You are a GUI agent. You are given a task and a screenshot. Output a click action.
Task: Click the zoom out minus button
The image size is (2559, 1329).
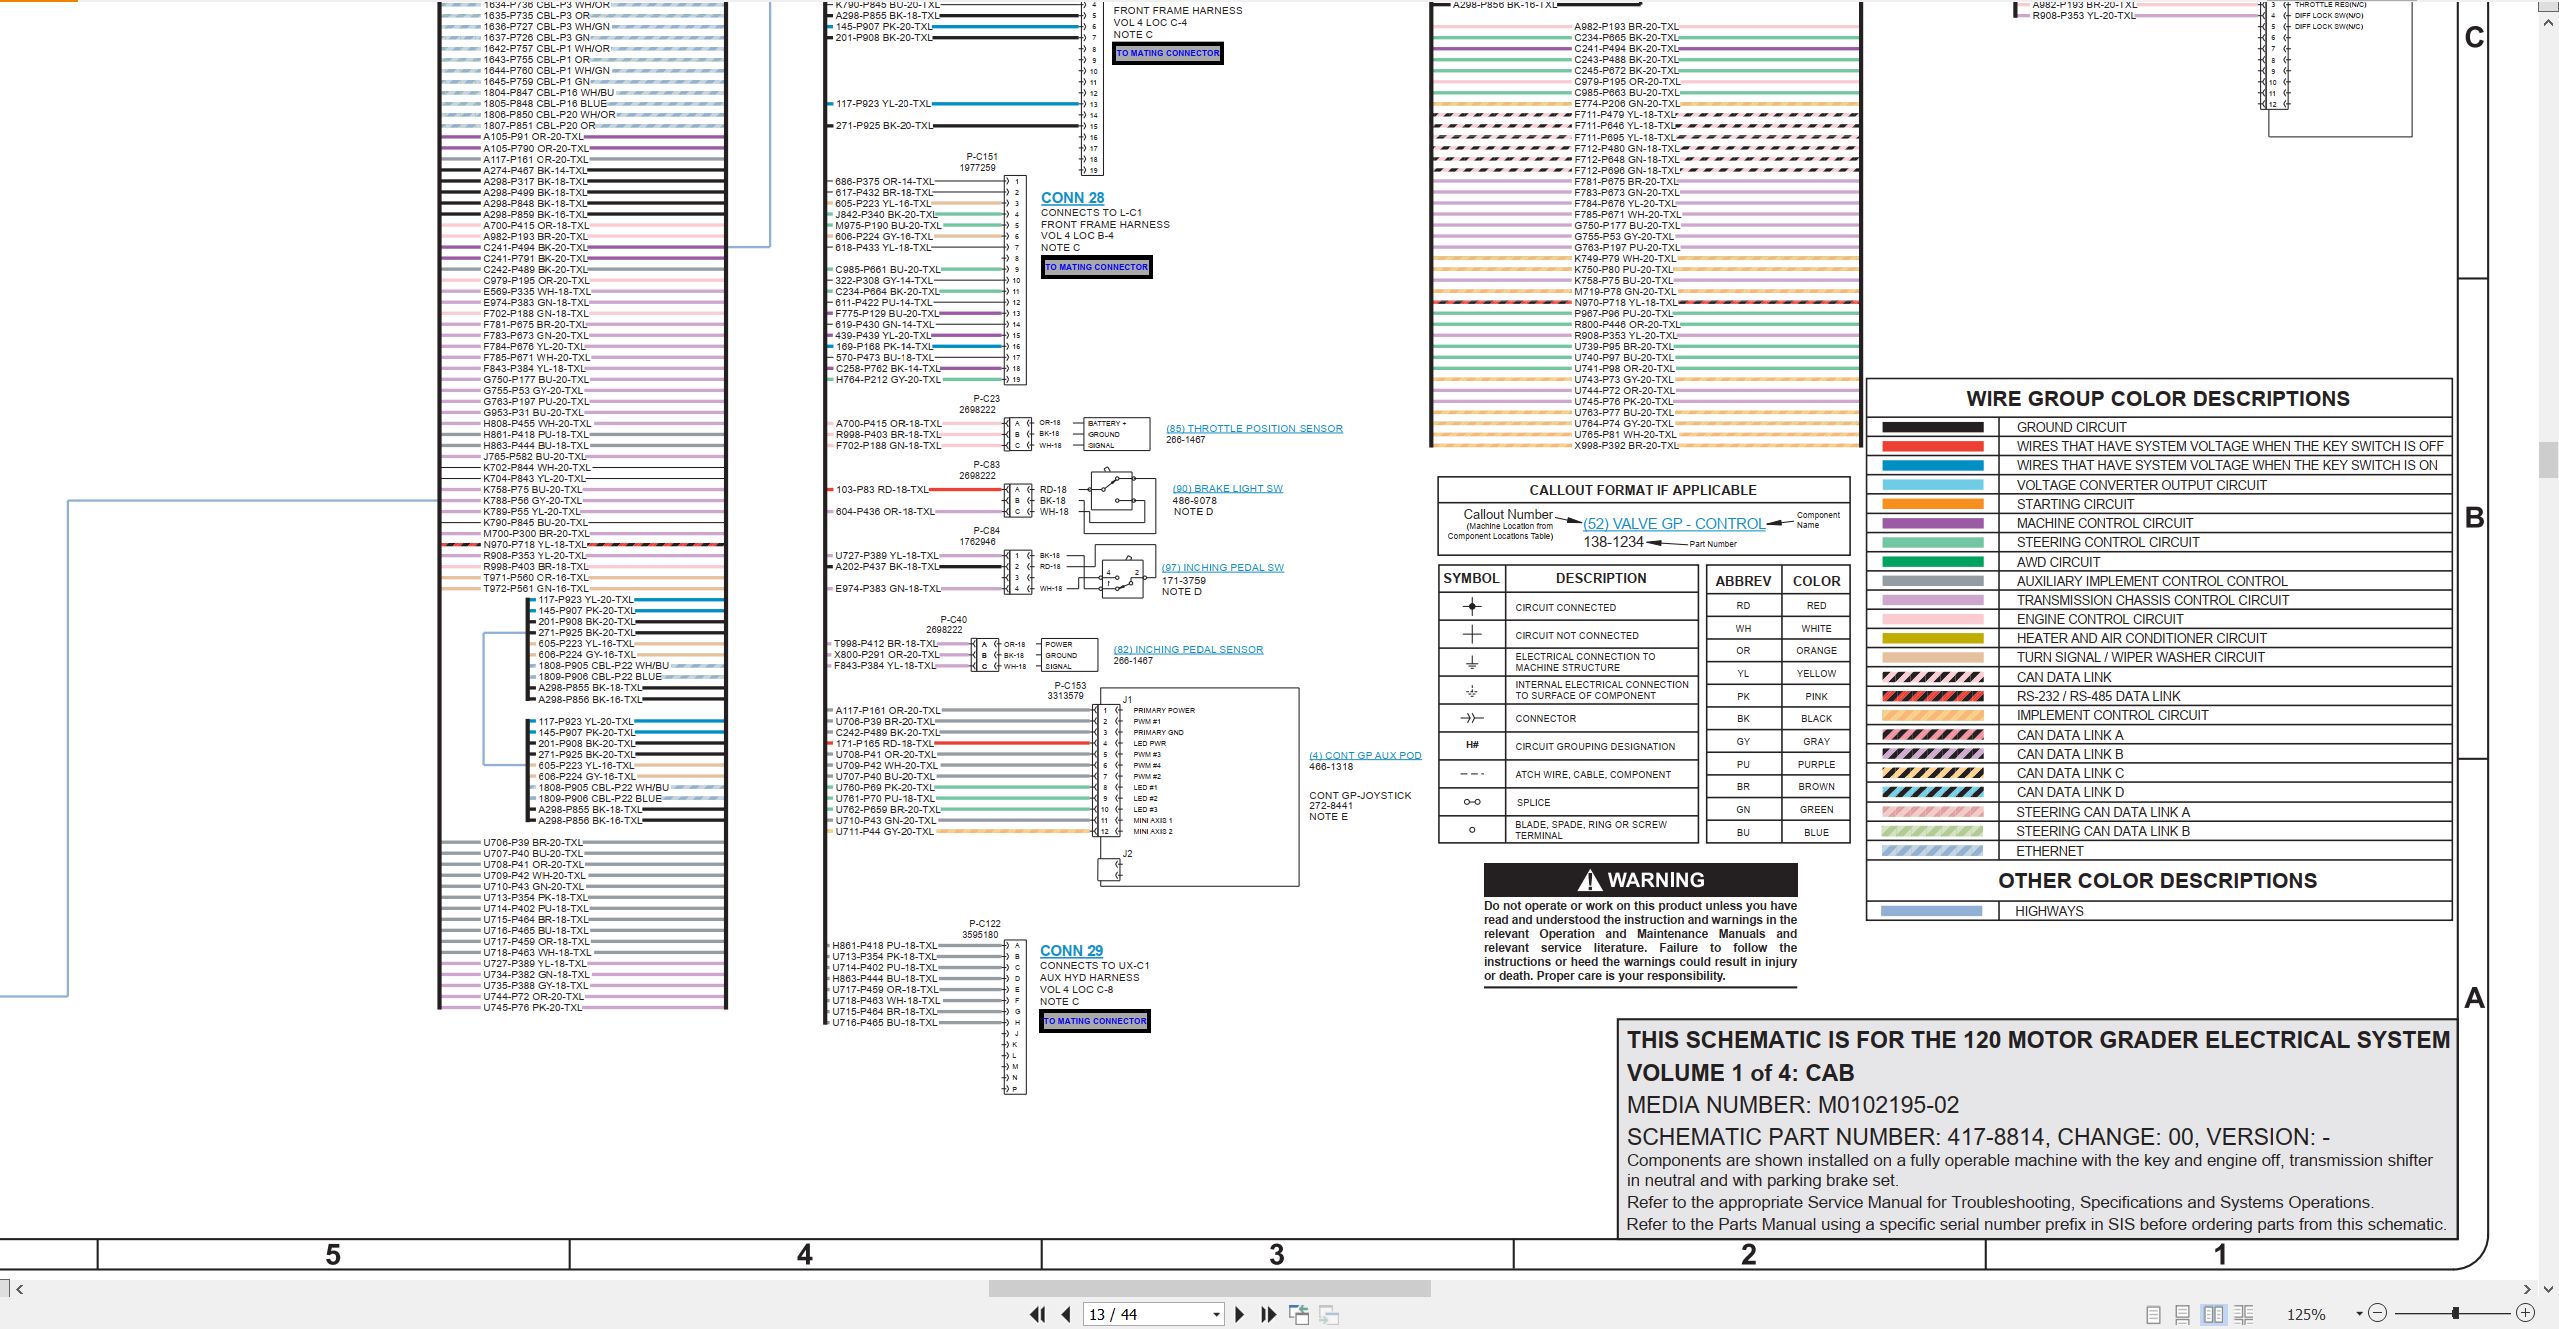pos(2378,1313)
